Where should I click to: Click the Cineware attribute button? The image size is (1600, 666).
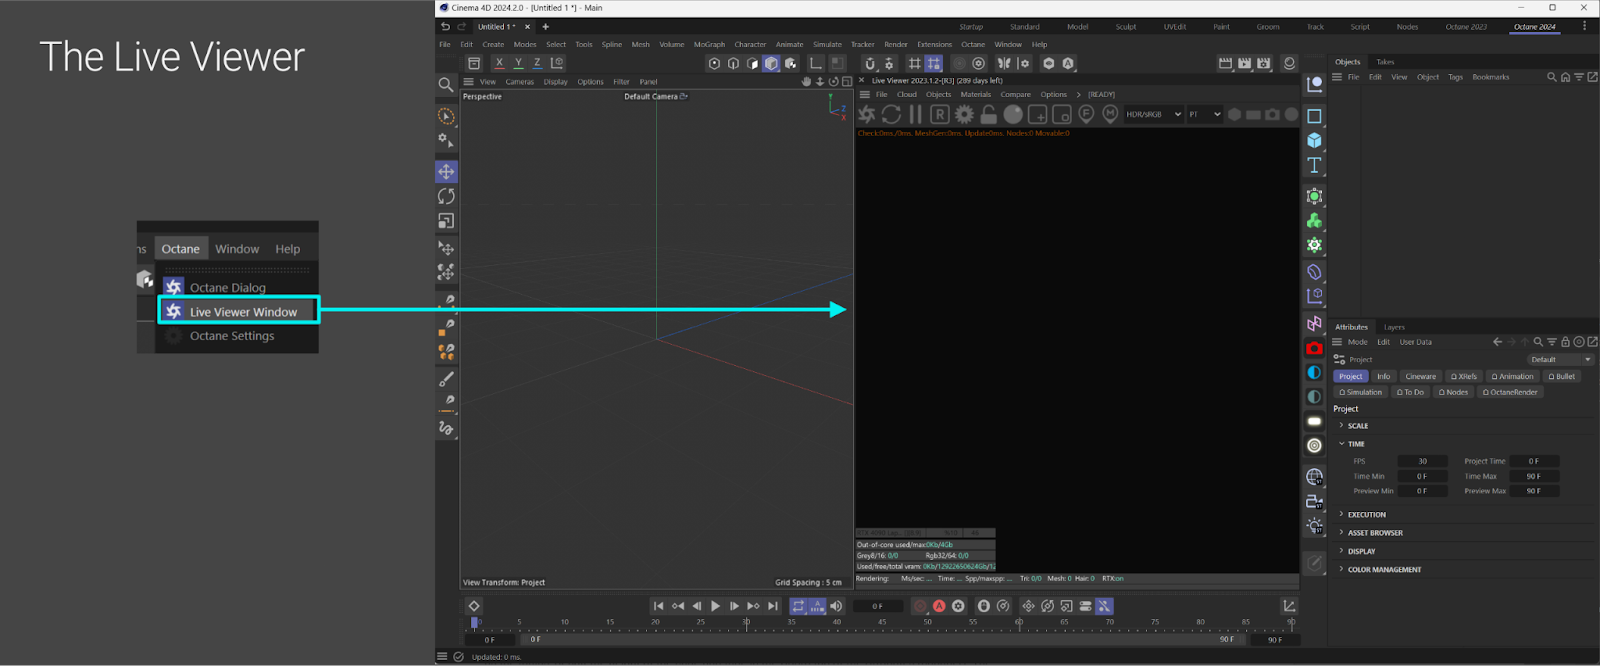coord(1420,377)
